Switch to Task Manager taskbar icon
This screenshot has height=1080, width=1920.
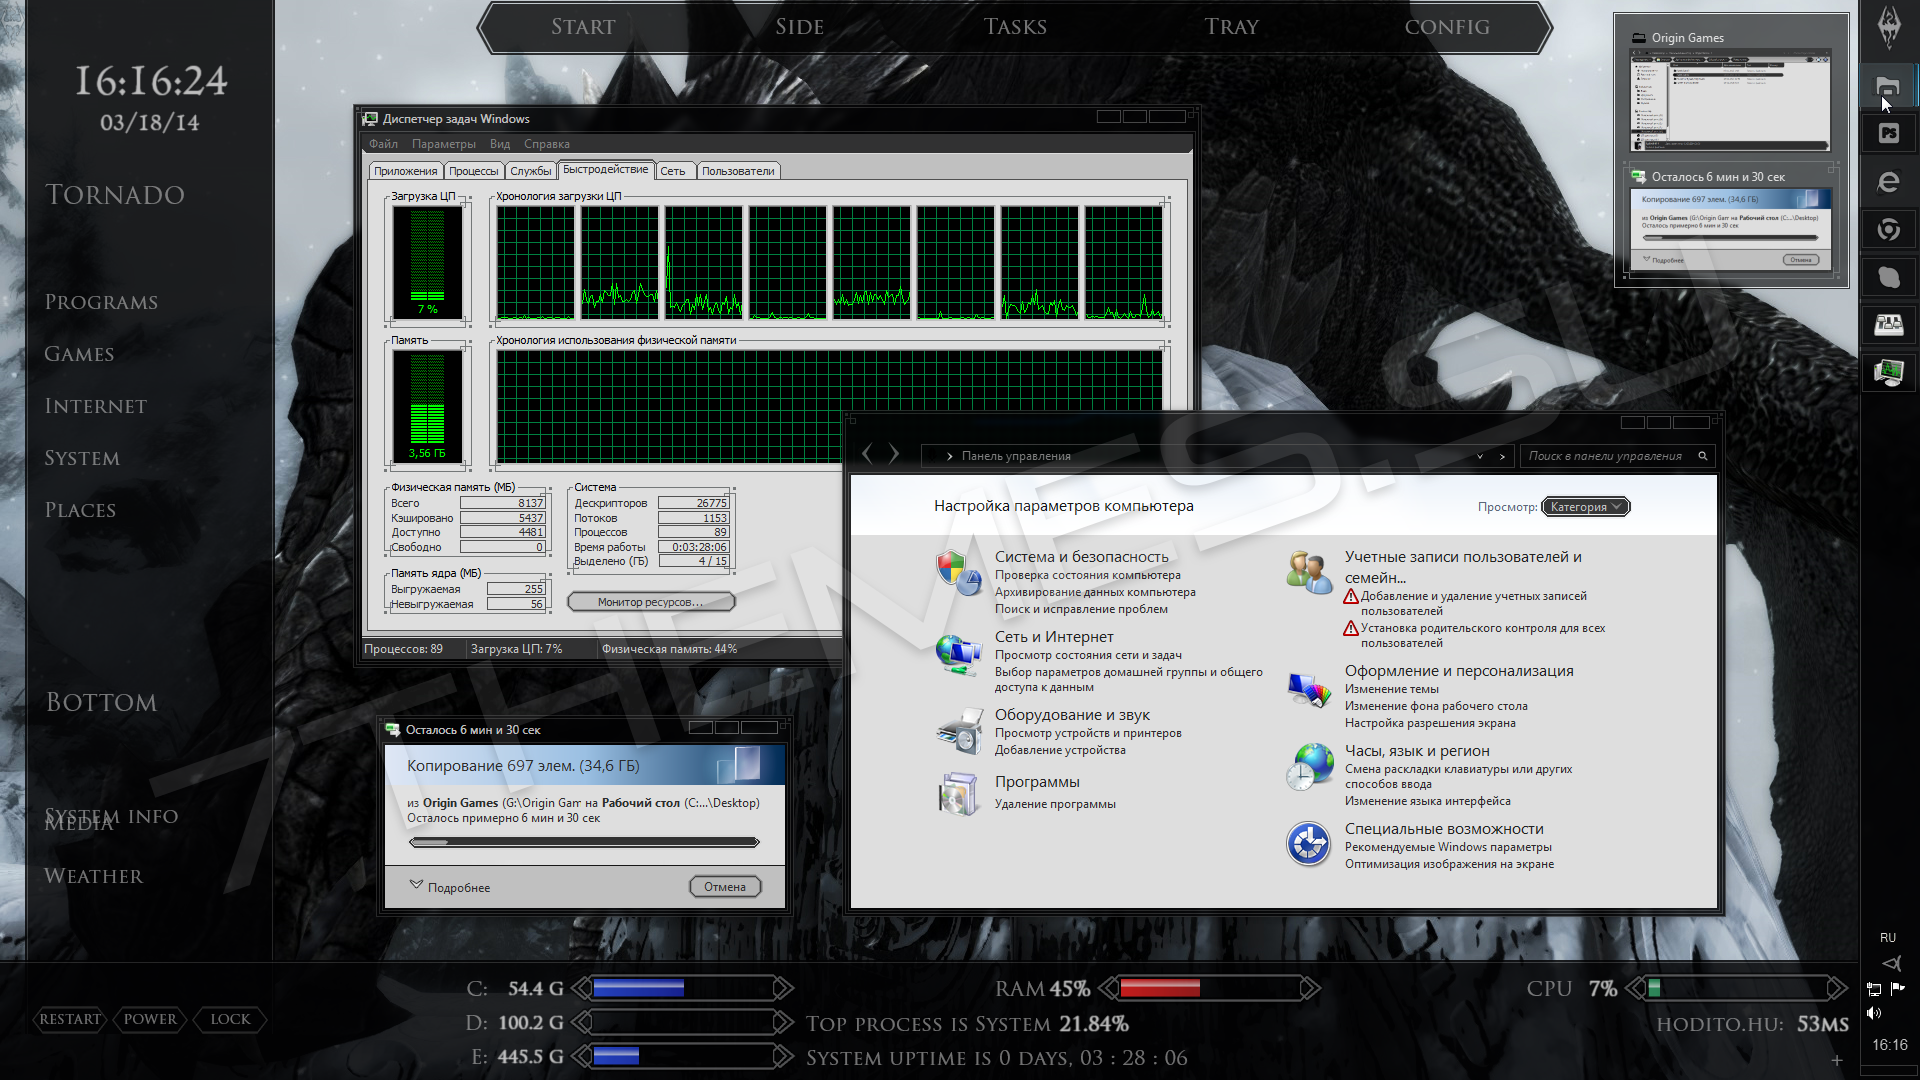(1888, 372)
